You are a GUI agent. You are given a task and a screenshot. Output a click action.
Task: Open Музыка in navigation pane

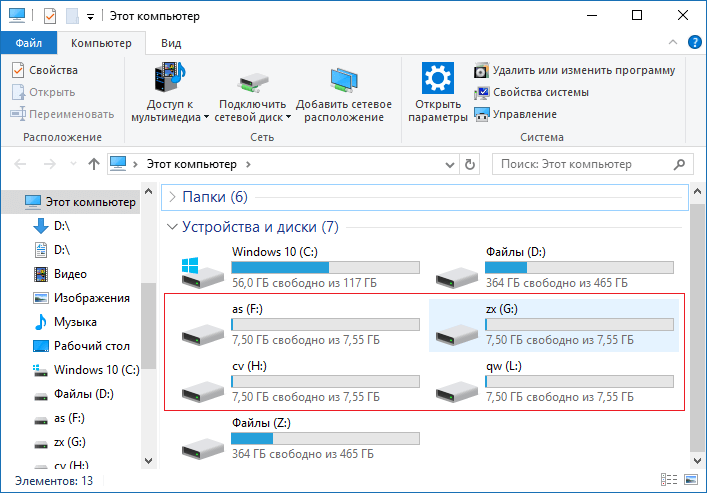(x=65, y=322)
